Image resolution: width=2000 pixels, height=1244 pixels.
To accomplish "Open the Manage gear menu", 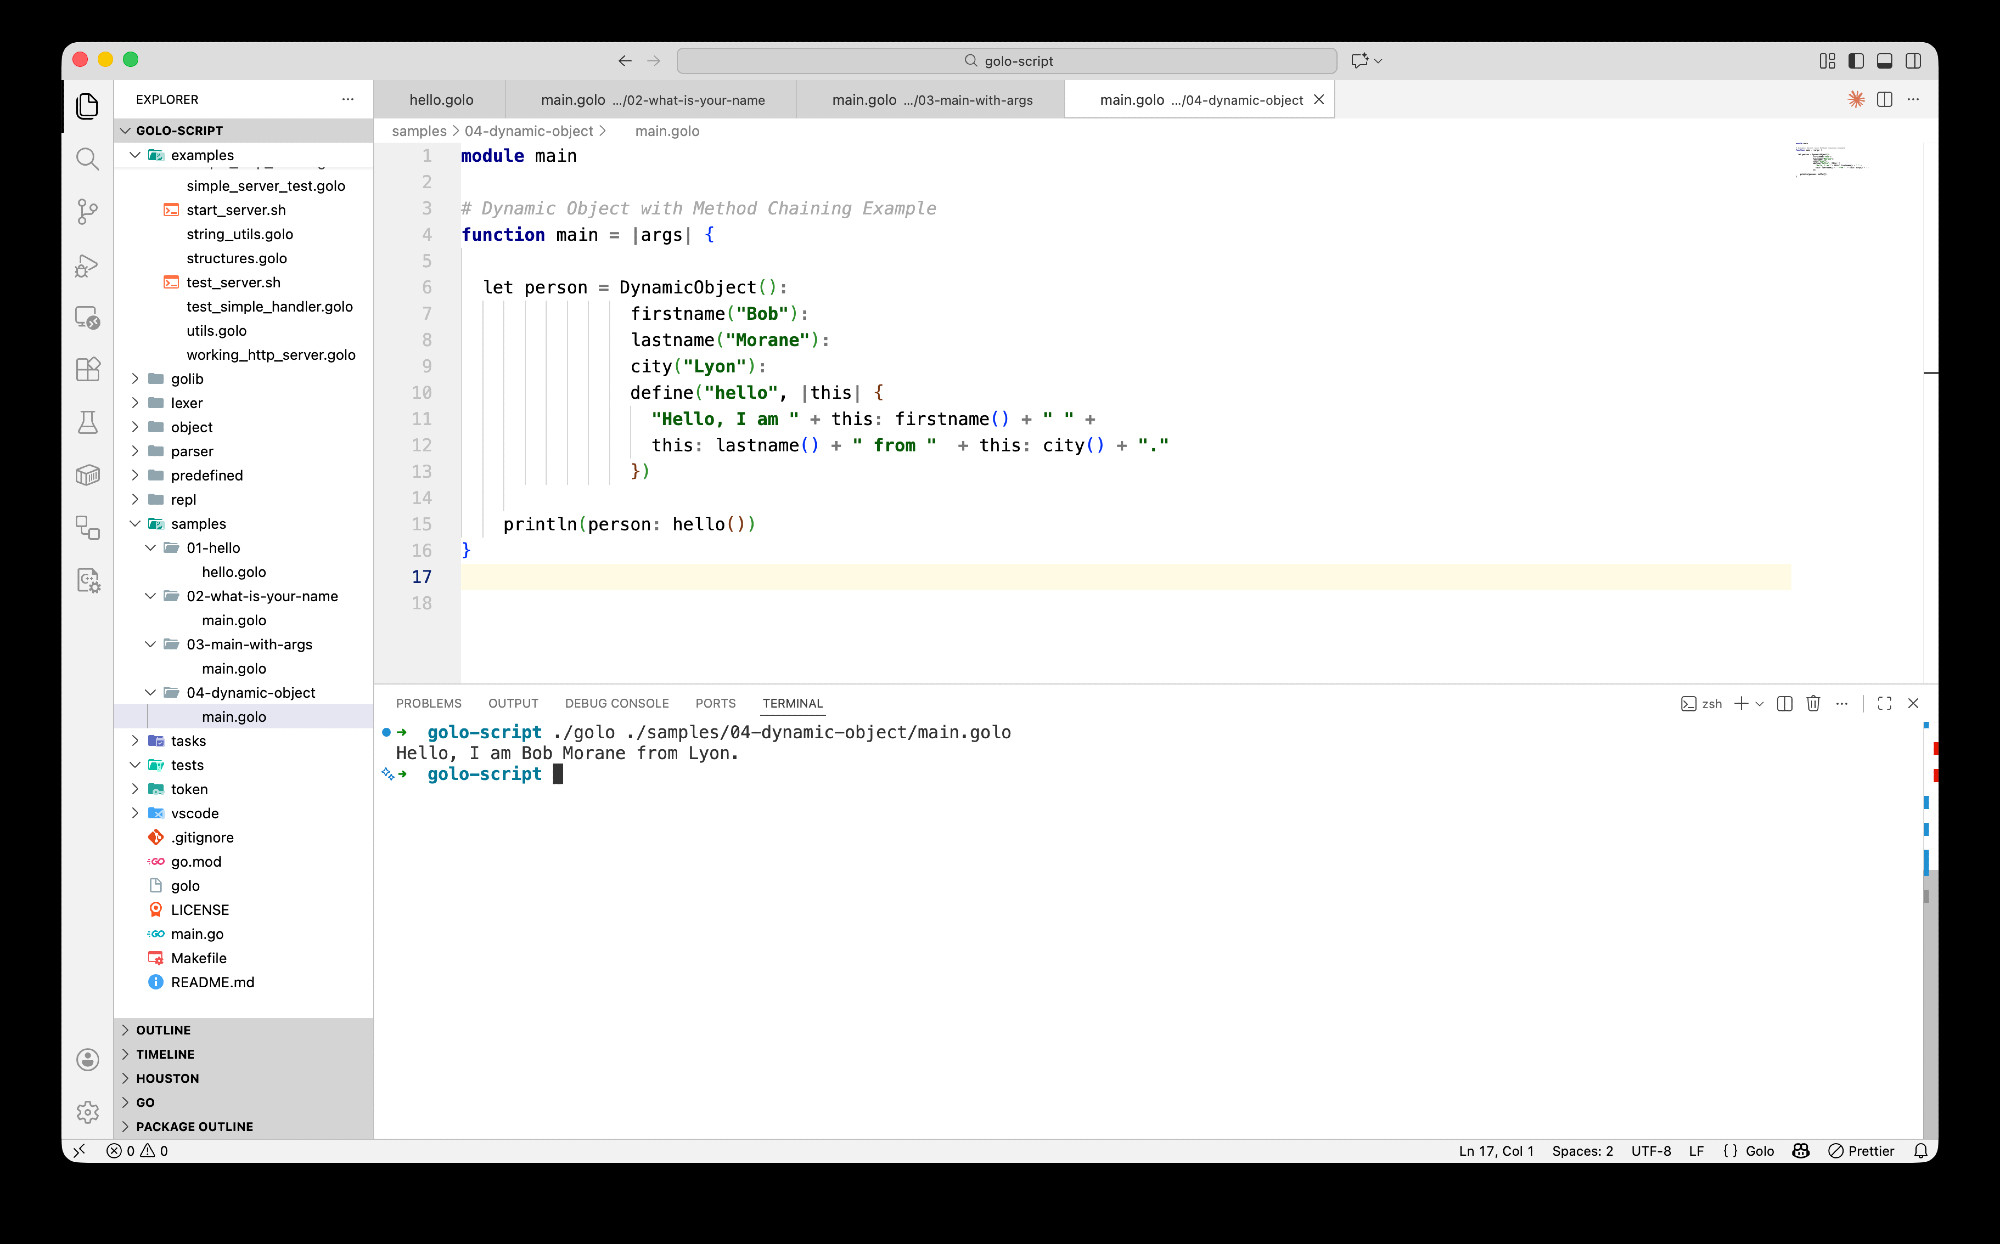I will (88, 1111).
